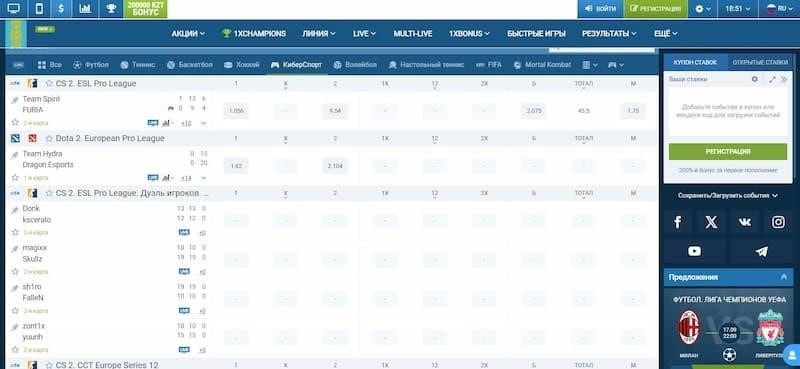
Task: Collapse the Предложения panel arrow
Action: [x=784, y=277]
